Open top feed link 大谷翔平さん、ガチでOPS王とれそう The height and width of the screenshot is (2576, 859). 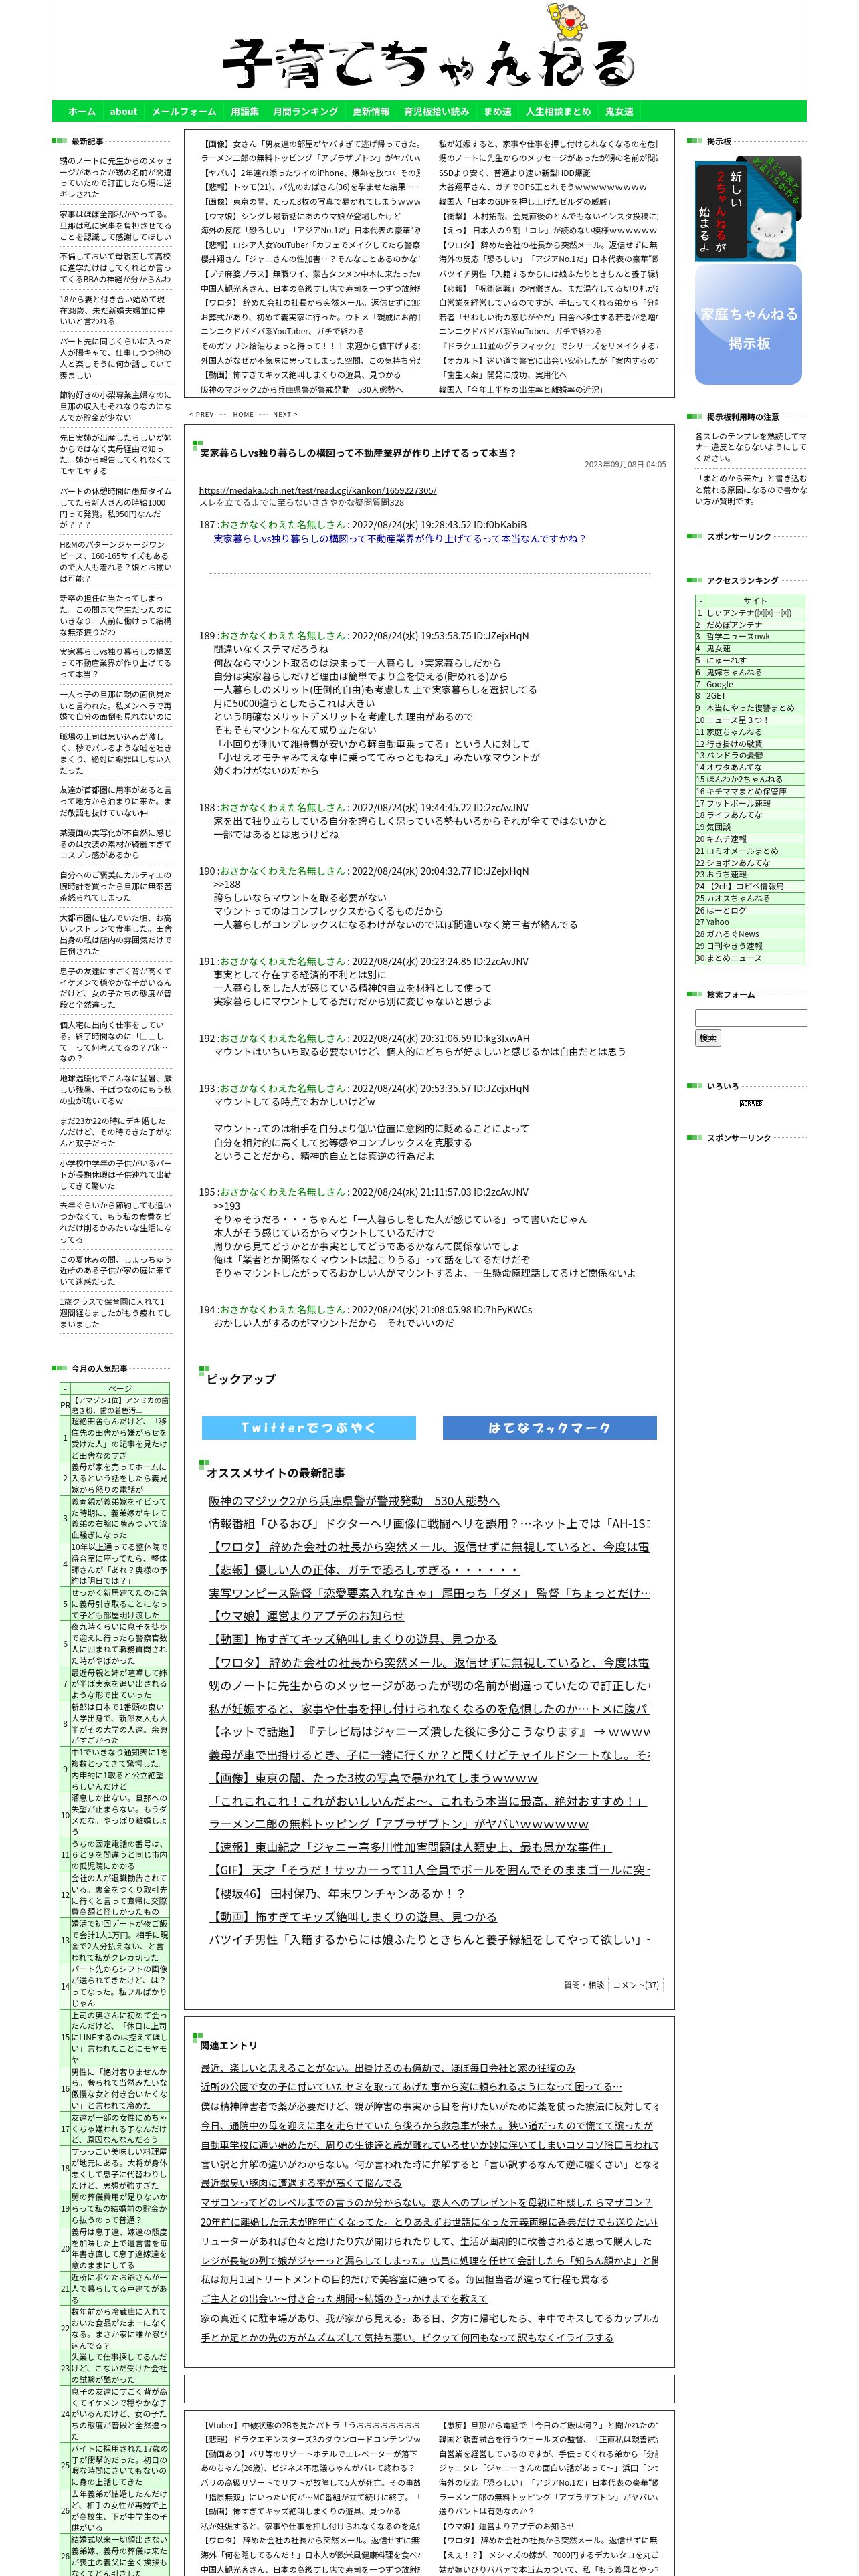(542, 187)
